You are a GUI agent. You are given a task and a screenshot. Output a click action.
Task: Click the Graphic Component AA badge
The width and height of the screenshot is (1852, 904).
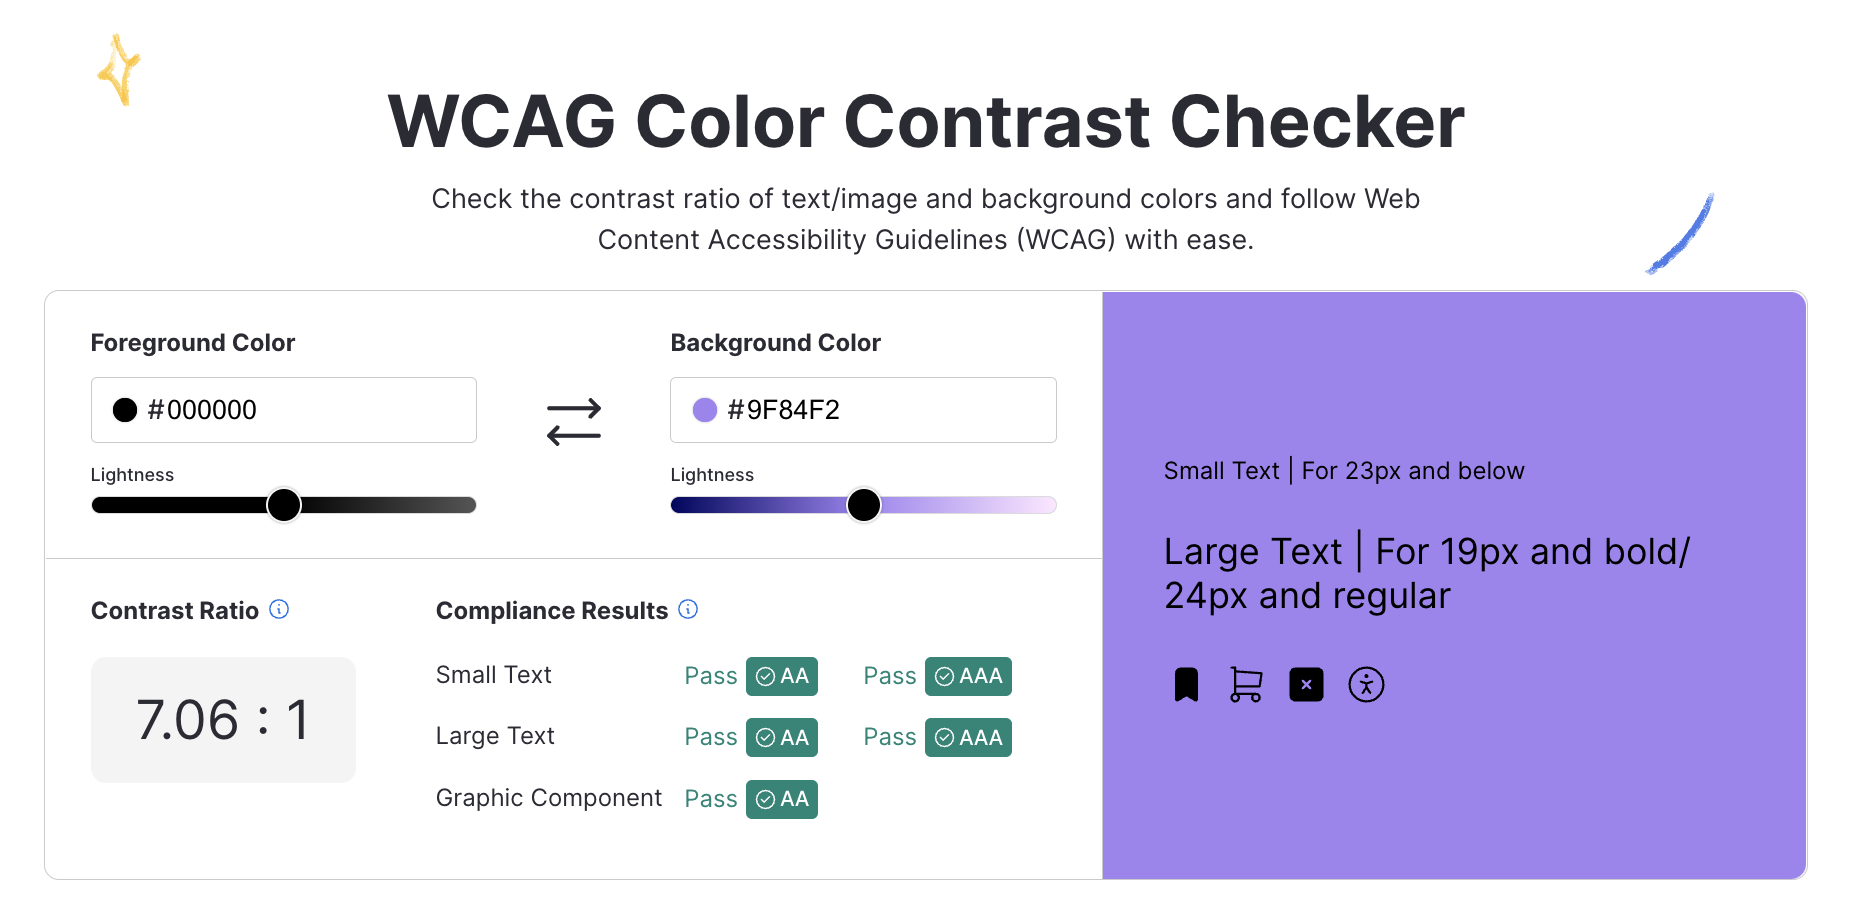(x=781, y=799)
